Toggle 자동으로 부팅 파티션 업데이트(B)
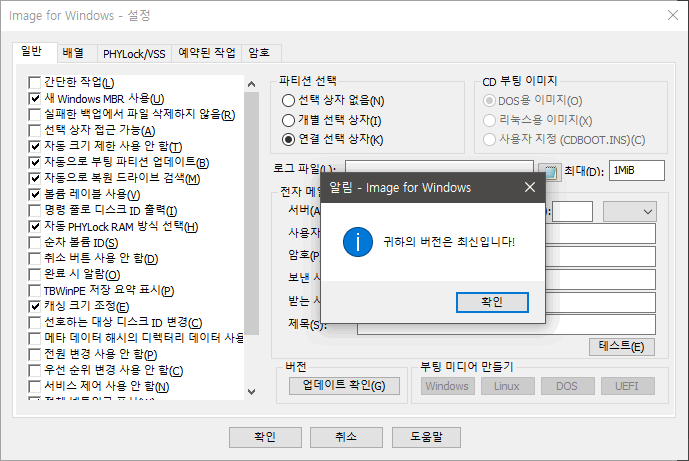The width and height of the screenshot is (689, 461). point(34,163)
